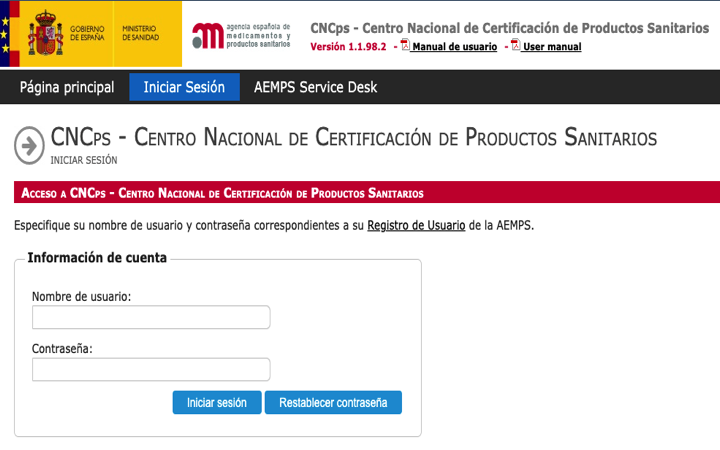Open the Manual de usuario link
The height and width of the screenshot is (450, 720).
tap(454, 47)
